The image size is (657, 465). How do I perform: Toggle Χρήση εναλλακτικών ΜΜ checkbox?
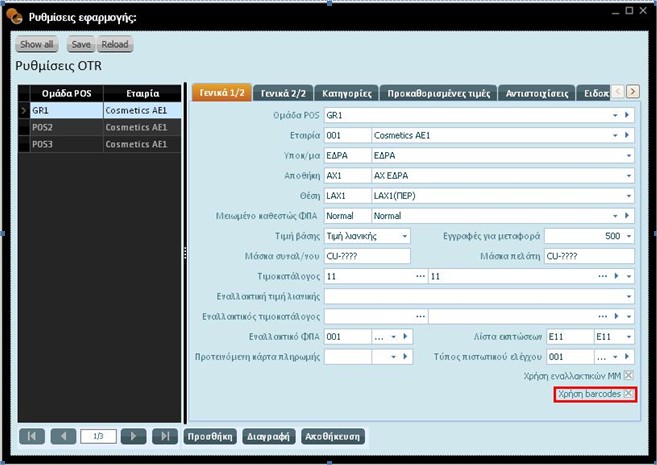click(629, 375)
